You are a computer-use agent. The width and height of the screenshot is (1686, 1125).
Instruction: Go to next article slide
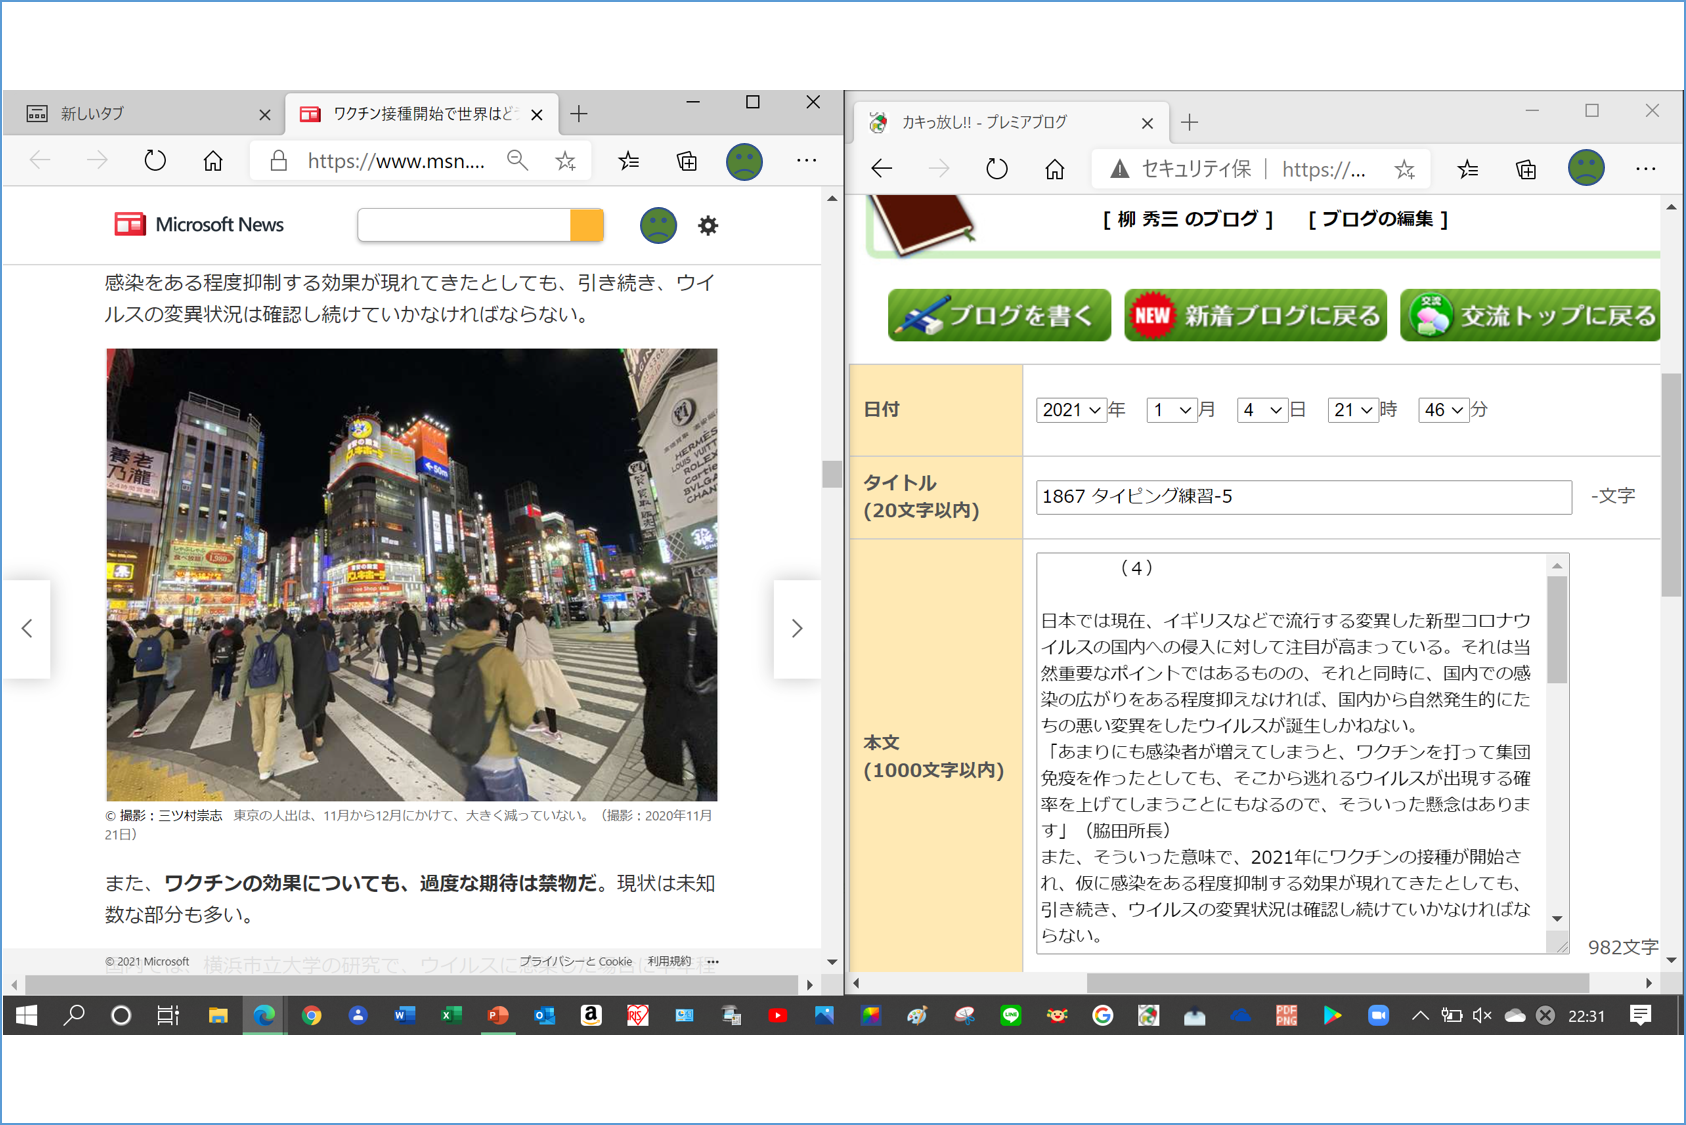tap(797, 629)
